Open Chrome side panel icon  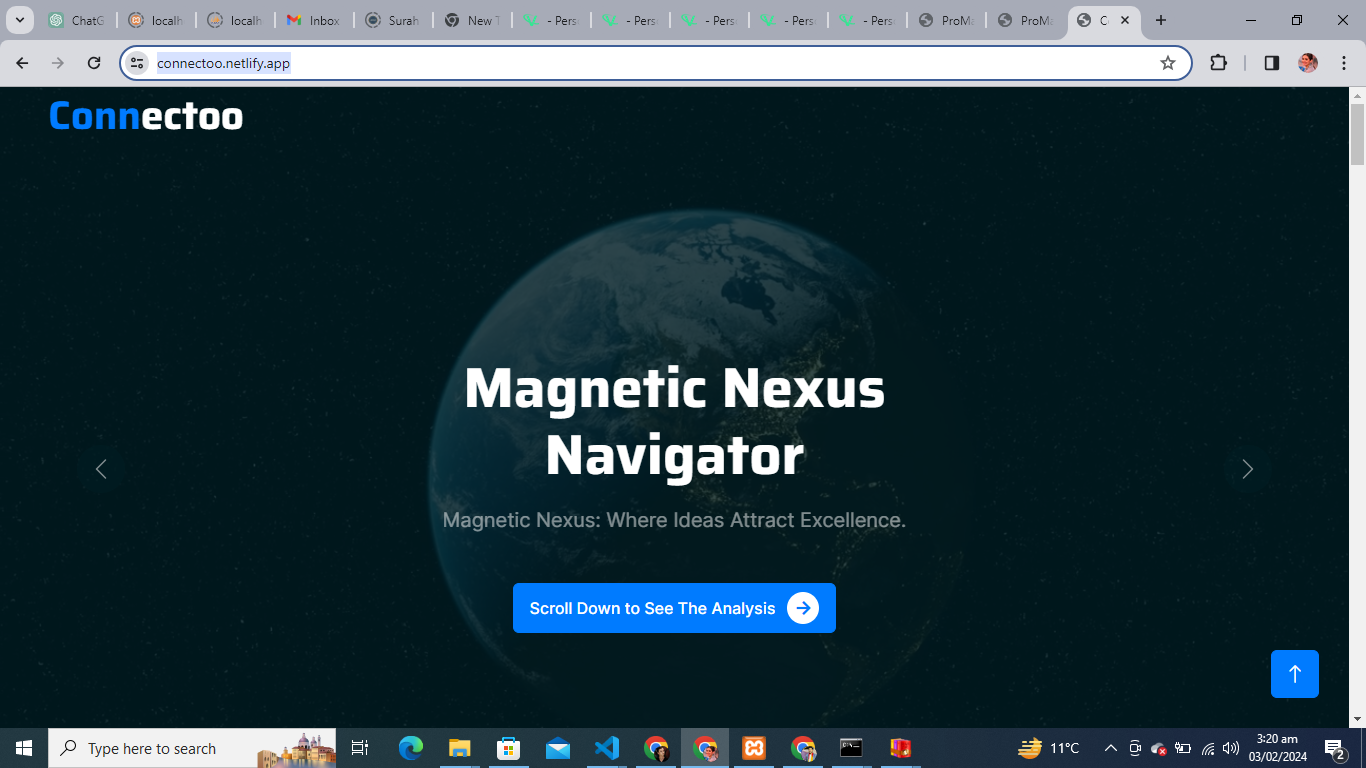click(x=1271, y=63)
